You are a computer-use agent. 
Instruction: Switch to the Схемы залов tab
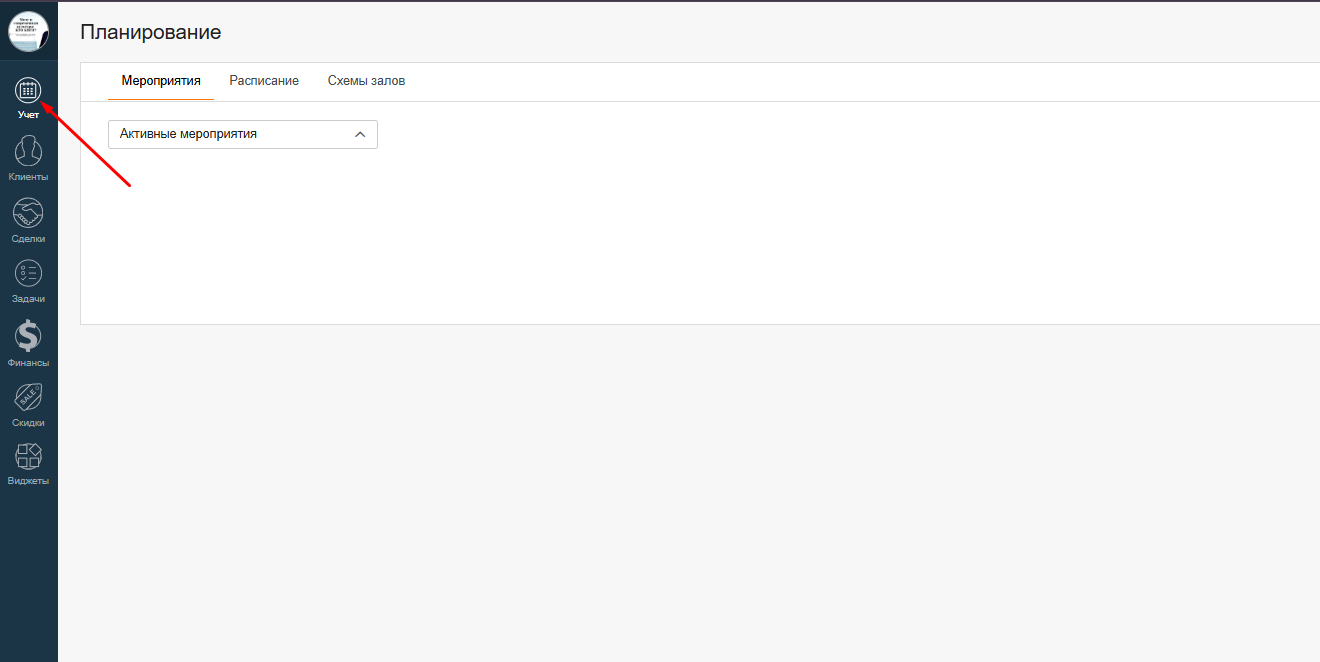point(366,81)
